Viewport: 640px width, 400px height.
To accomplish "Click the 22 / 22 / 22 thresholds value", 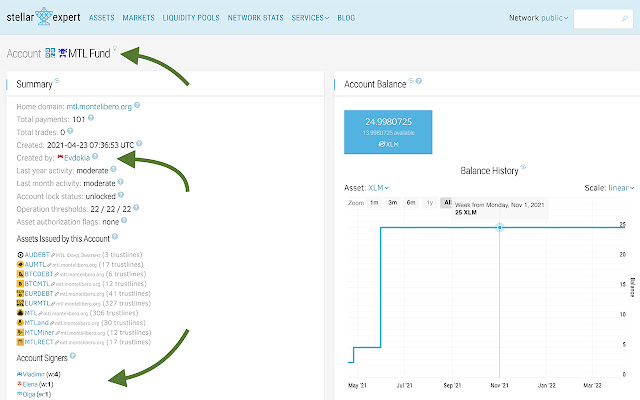I will [111, 209].
